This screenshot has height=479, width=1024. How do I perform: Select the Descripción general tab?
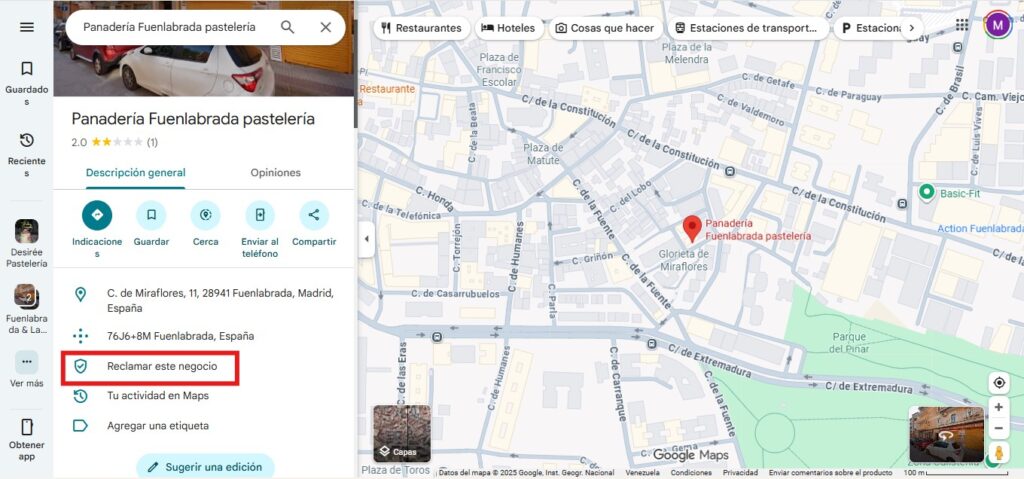(135, 173)
